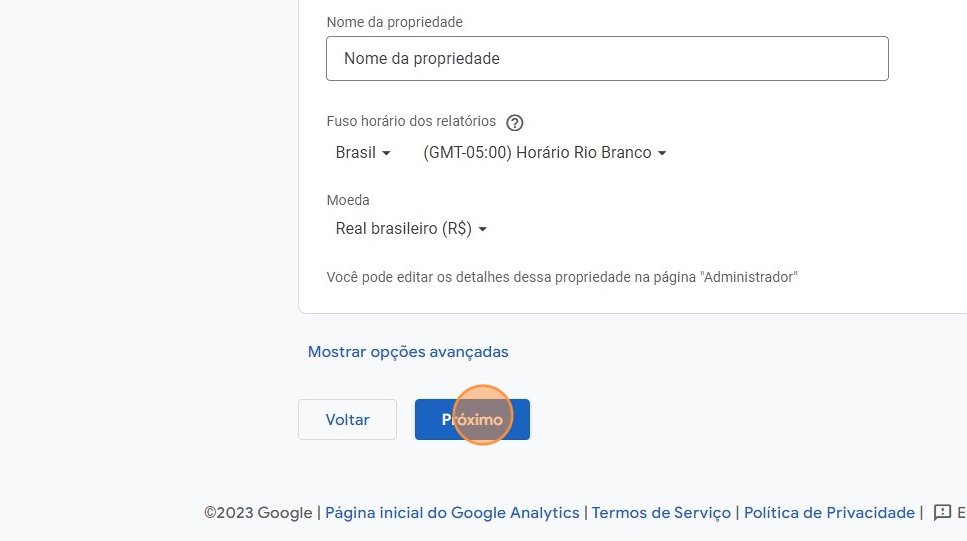
Task: Focus the Nome da propriedade text field
Action: 607,59
